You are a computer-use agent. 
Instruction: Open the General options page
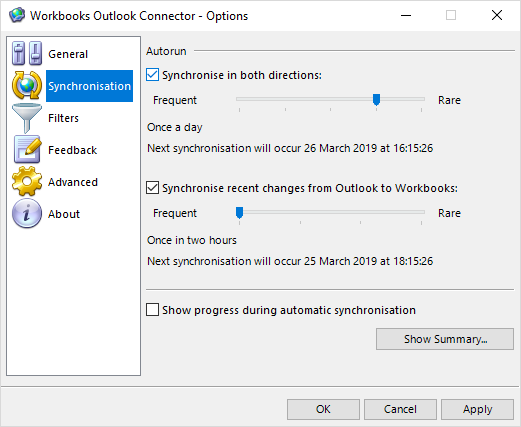(x=68, y=54)
